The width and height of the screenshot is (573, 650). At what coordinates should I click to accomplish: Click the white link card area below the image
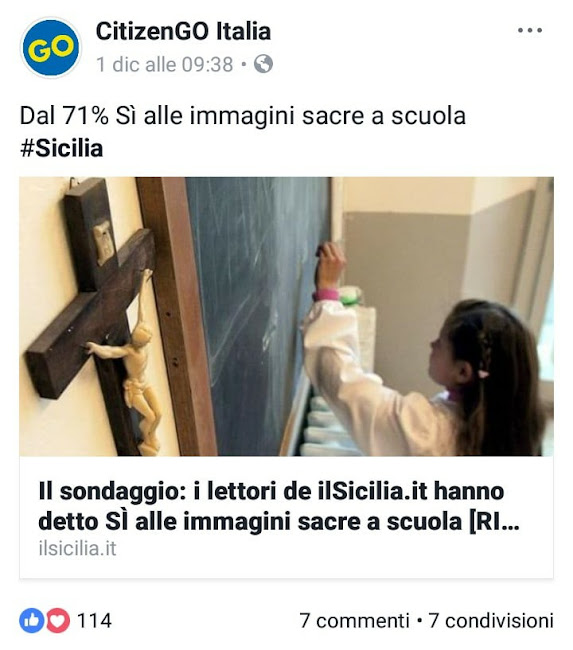pos(286,517)
